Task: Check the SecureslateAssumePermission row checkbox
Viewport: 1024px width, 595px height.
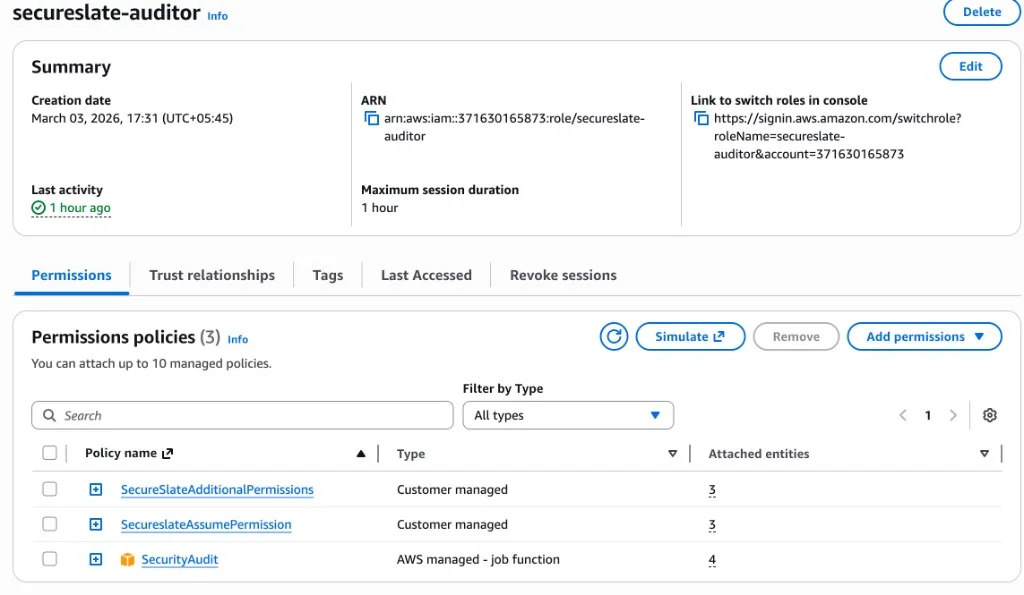Action: tap(50, 524)
